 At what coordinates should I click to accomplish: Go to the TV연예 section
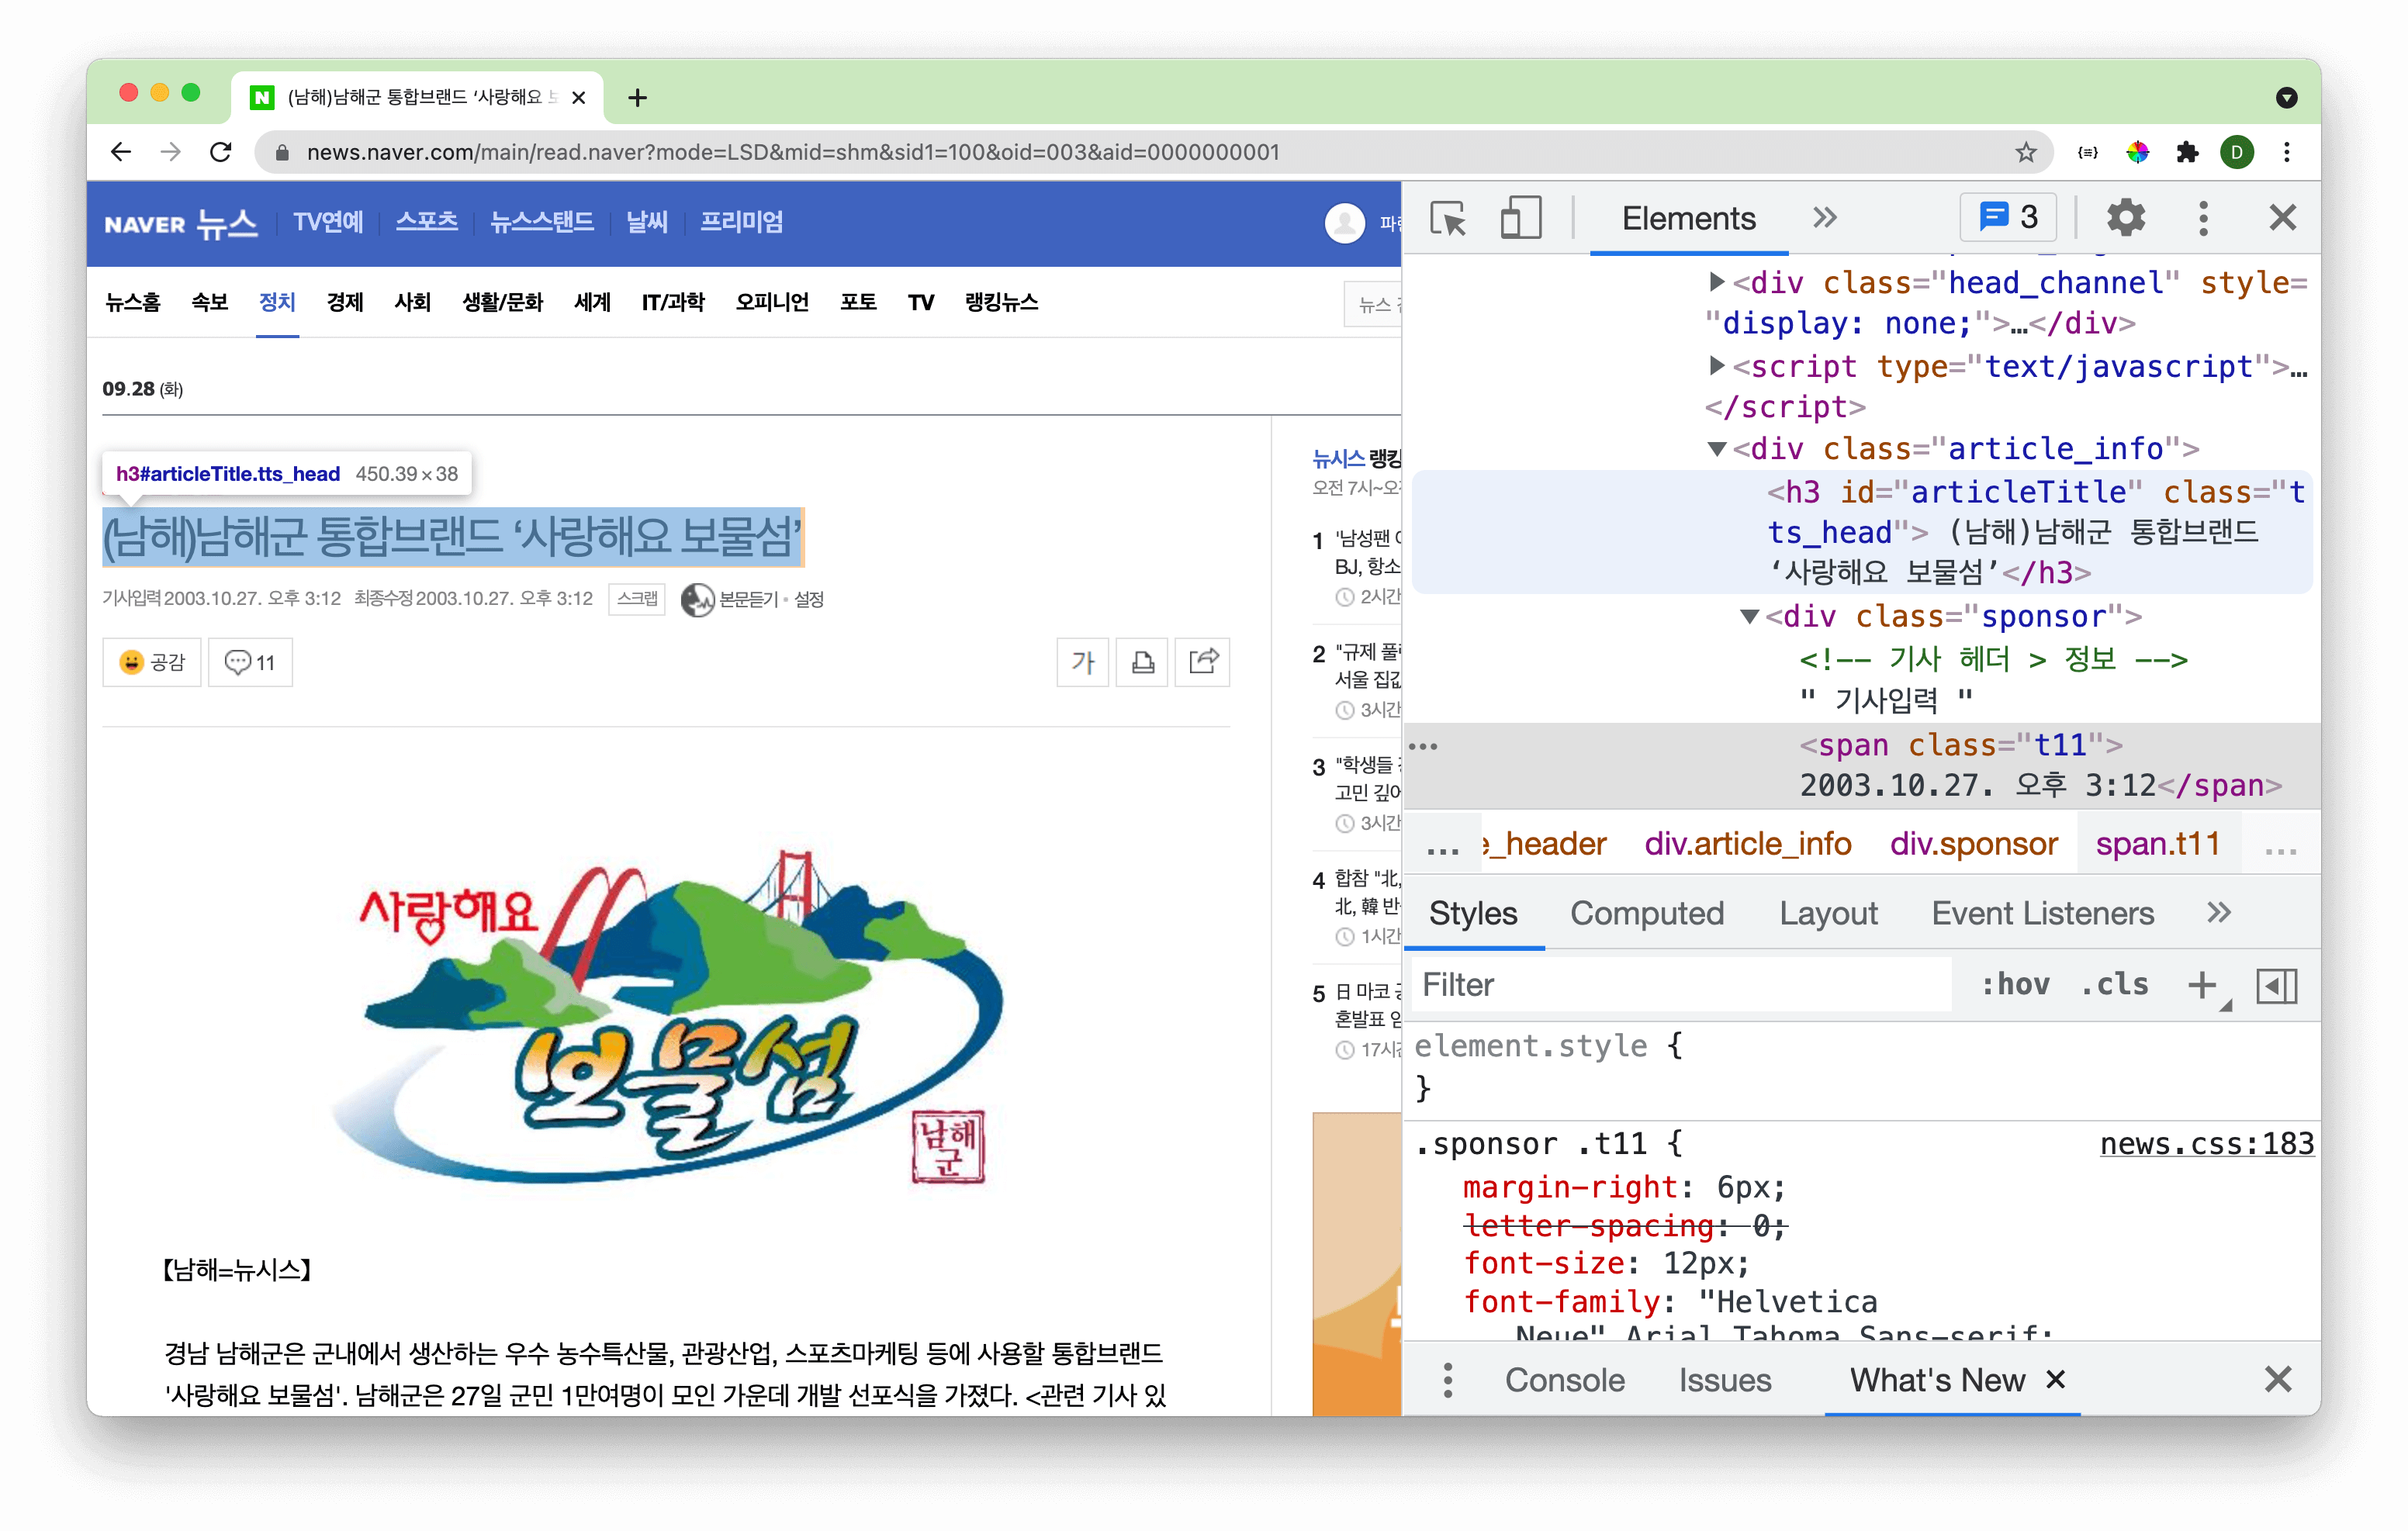pyautogui.click(x=328, y=221)
